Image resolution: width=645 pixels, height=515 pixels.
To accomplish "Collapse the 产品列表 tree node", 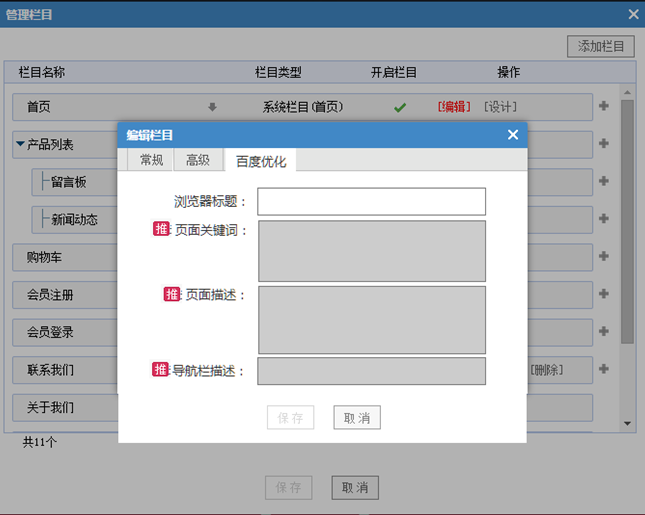I will click(20, 144).
